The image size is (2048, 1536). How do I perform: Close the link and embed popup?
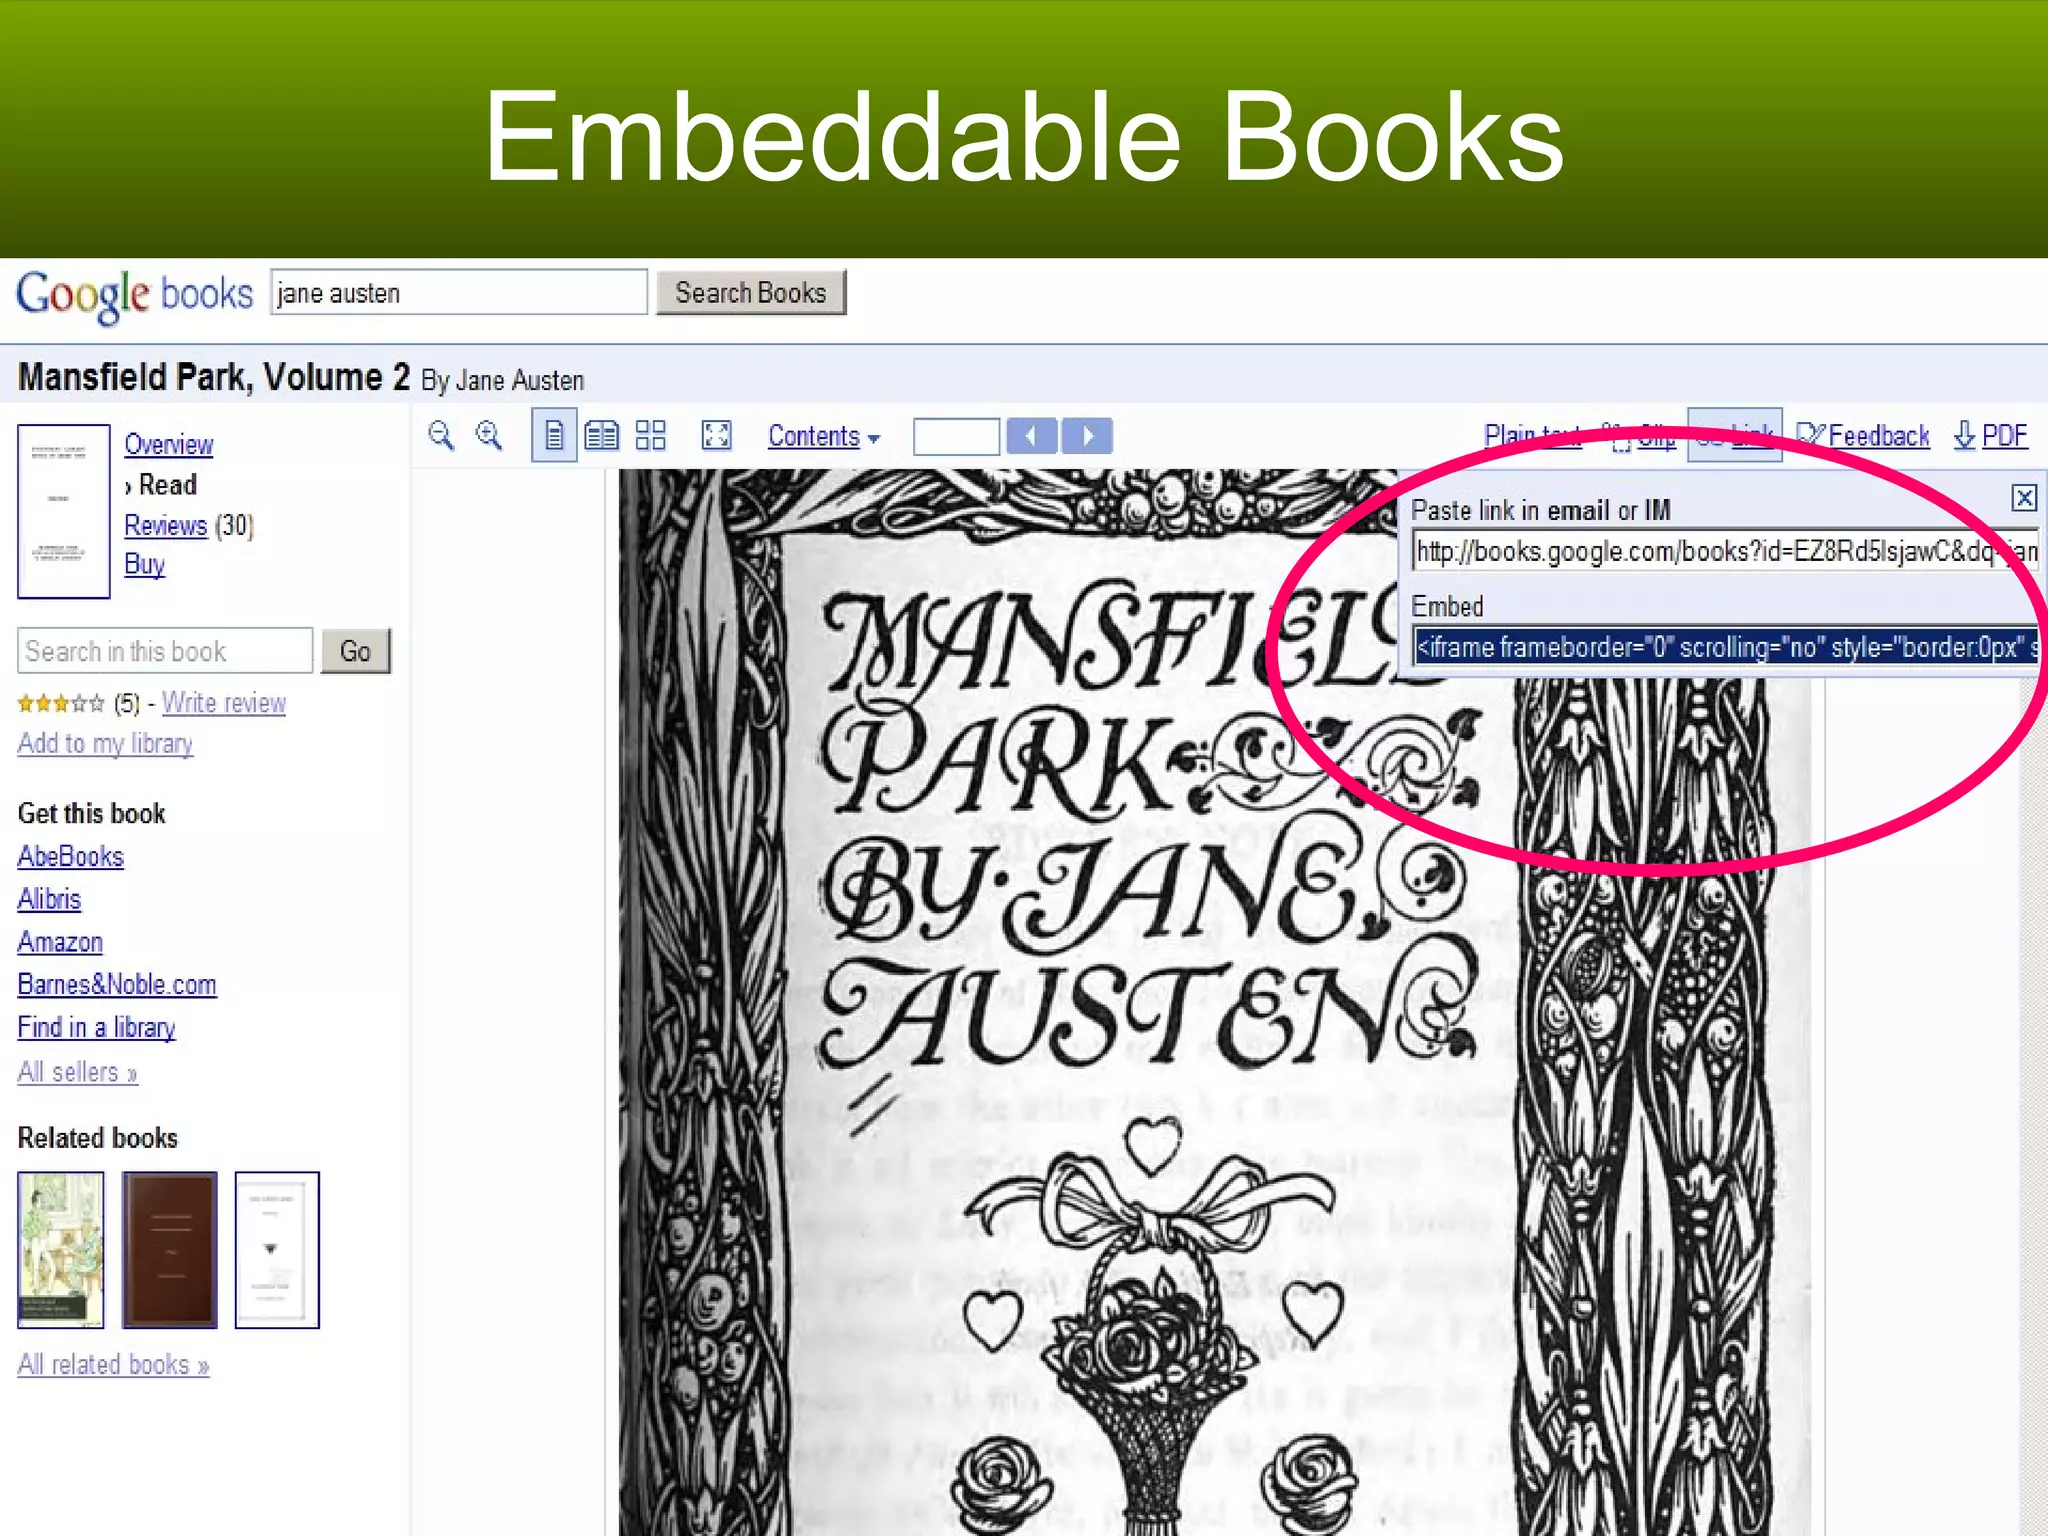point(2024,497)
